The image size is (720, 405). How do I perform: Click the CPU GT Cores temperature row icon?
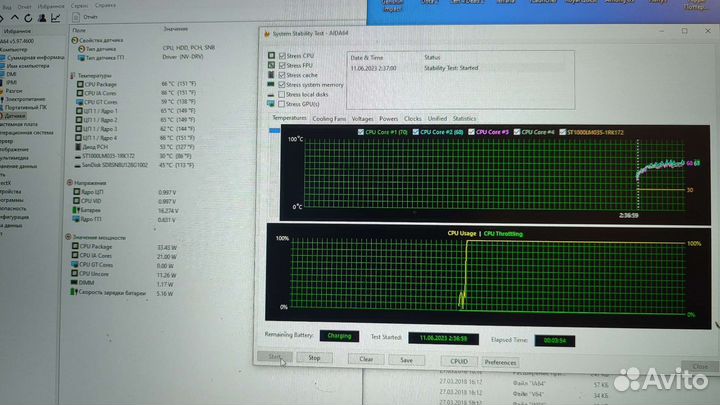coord(79,102)
